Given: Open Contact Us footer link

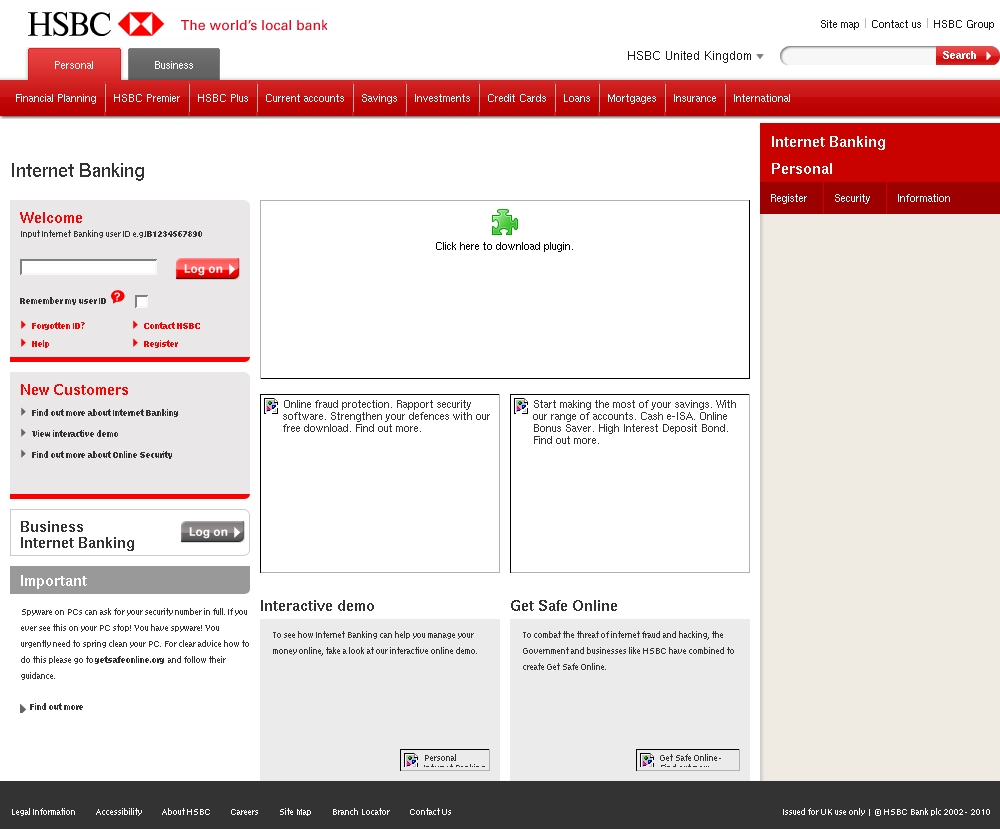Looking at the screenshot, I should coord(430,812).
